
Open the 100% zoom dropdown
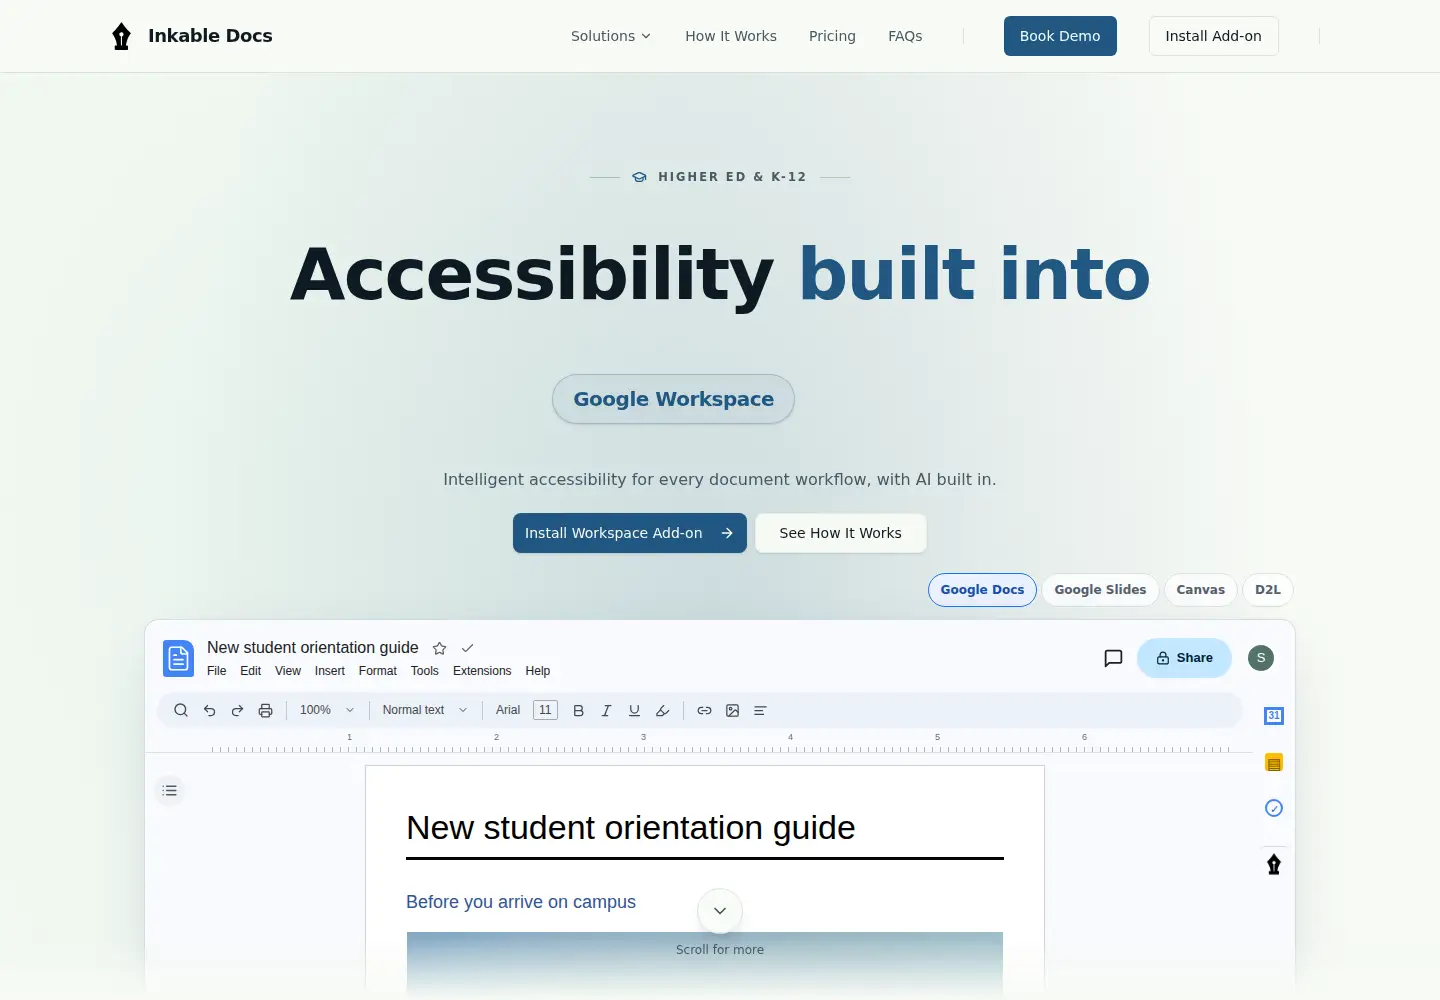coord(327,710)
